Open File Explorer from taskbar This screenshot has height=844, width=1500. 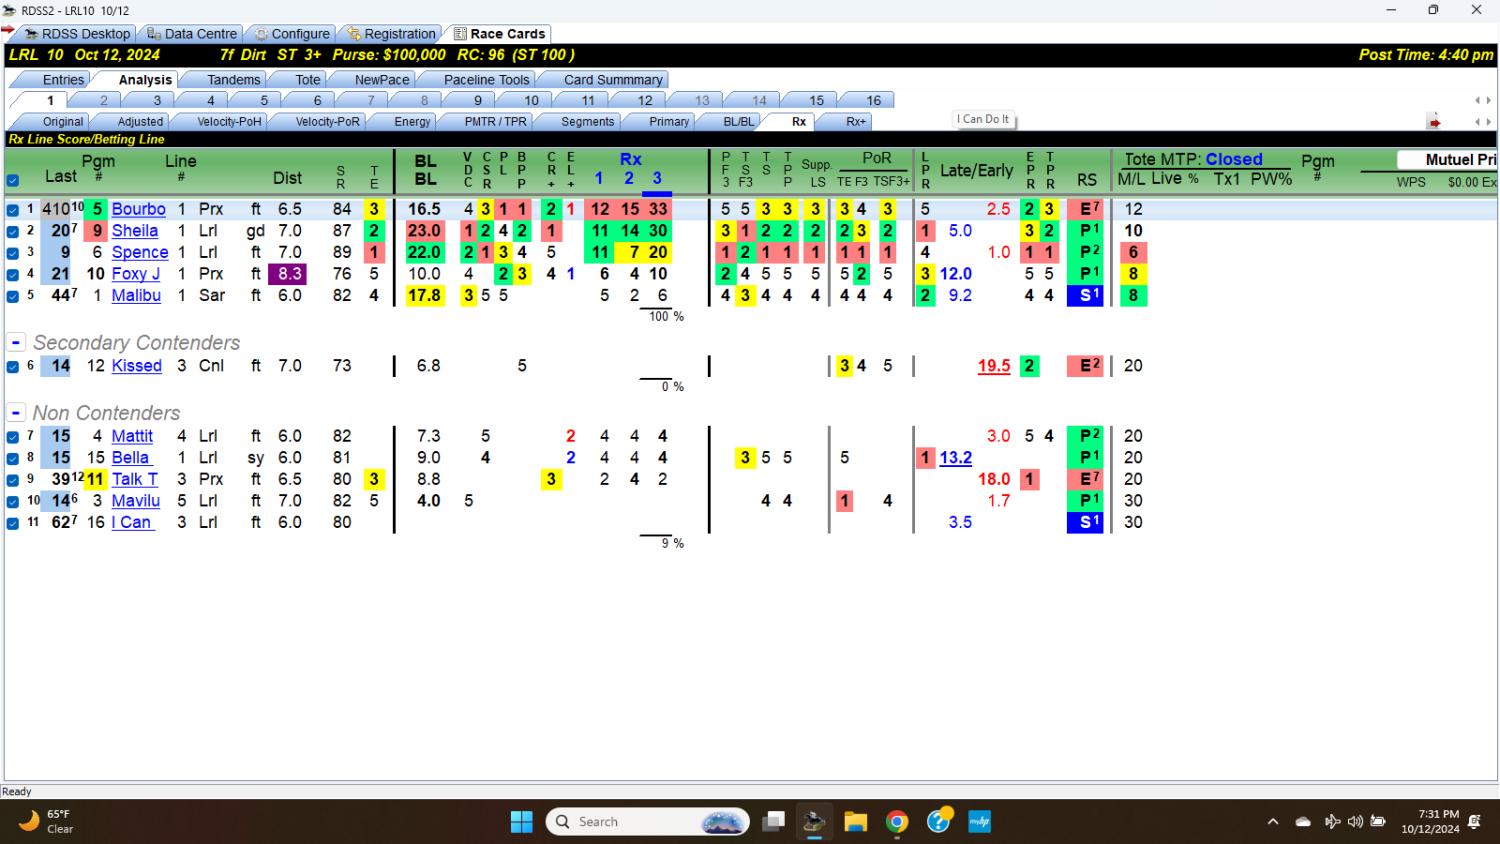pyautogui.click(x=855, y=822)
